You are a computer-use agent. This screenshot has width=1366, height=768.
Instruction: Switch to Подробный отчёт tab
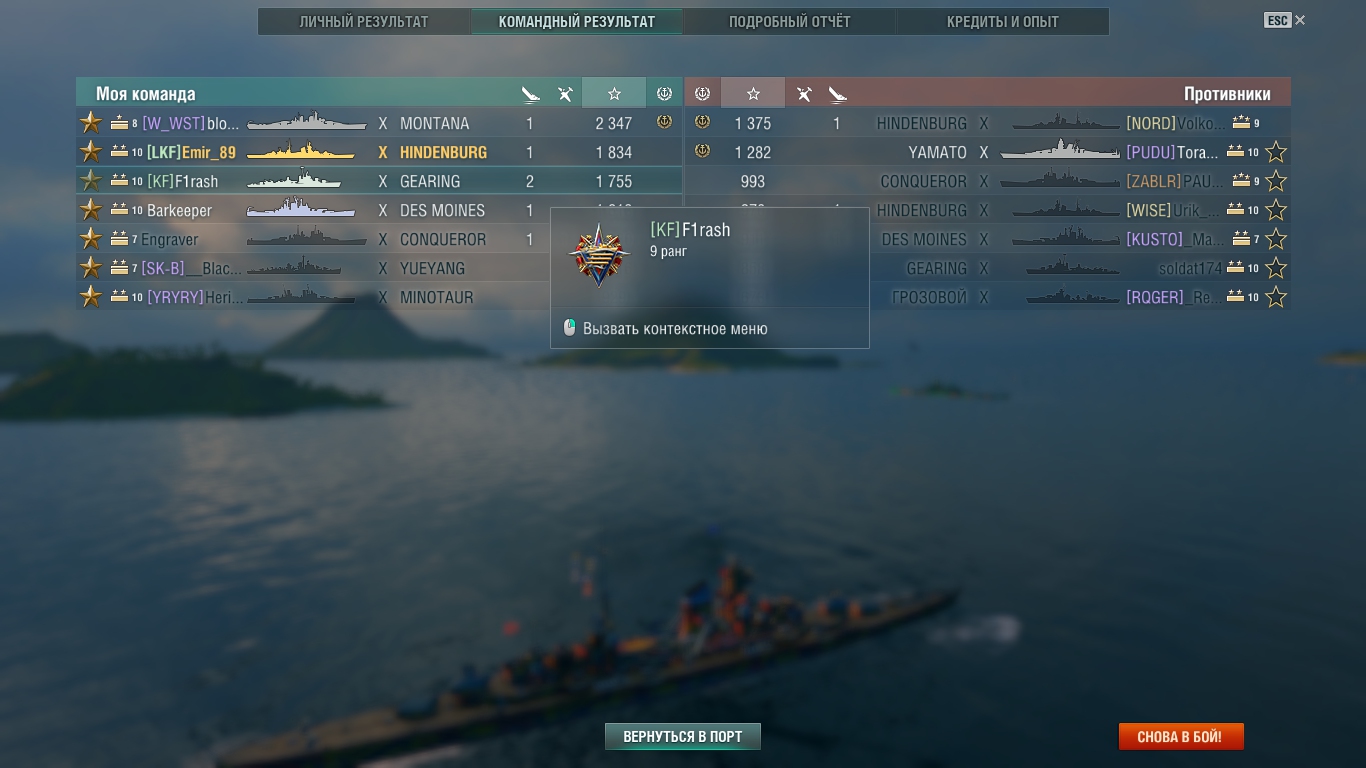[790, 21]
